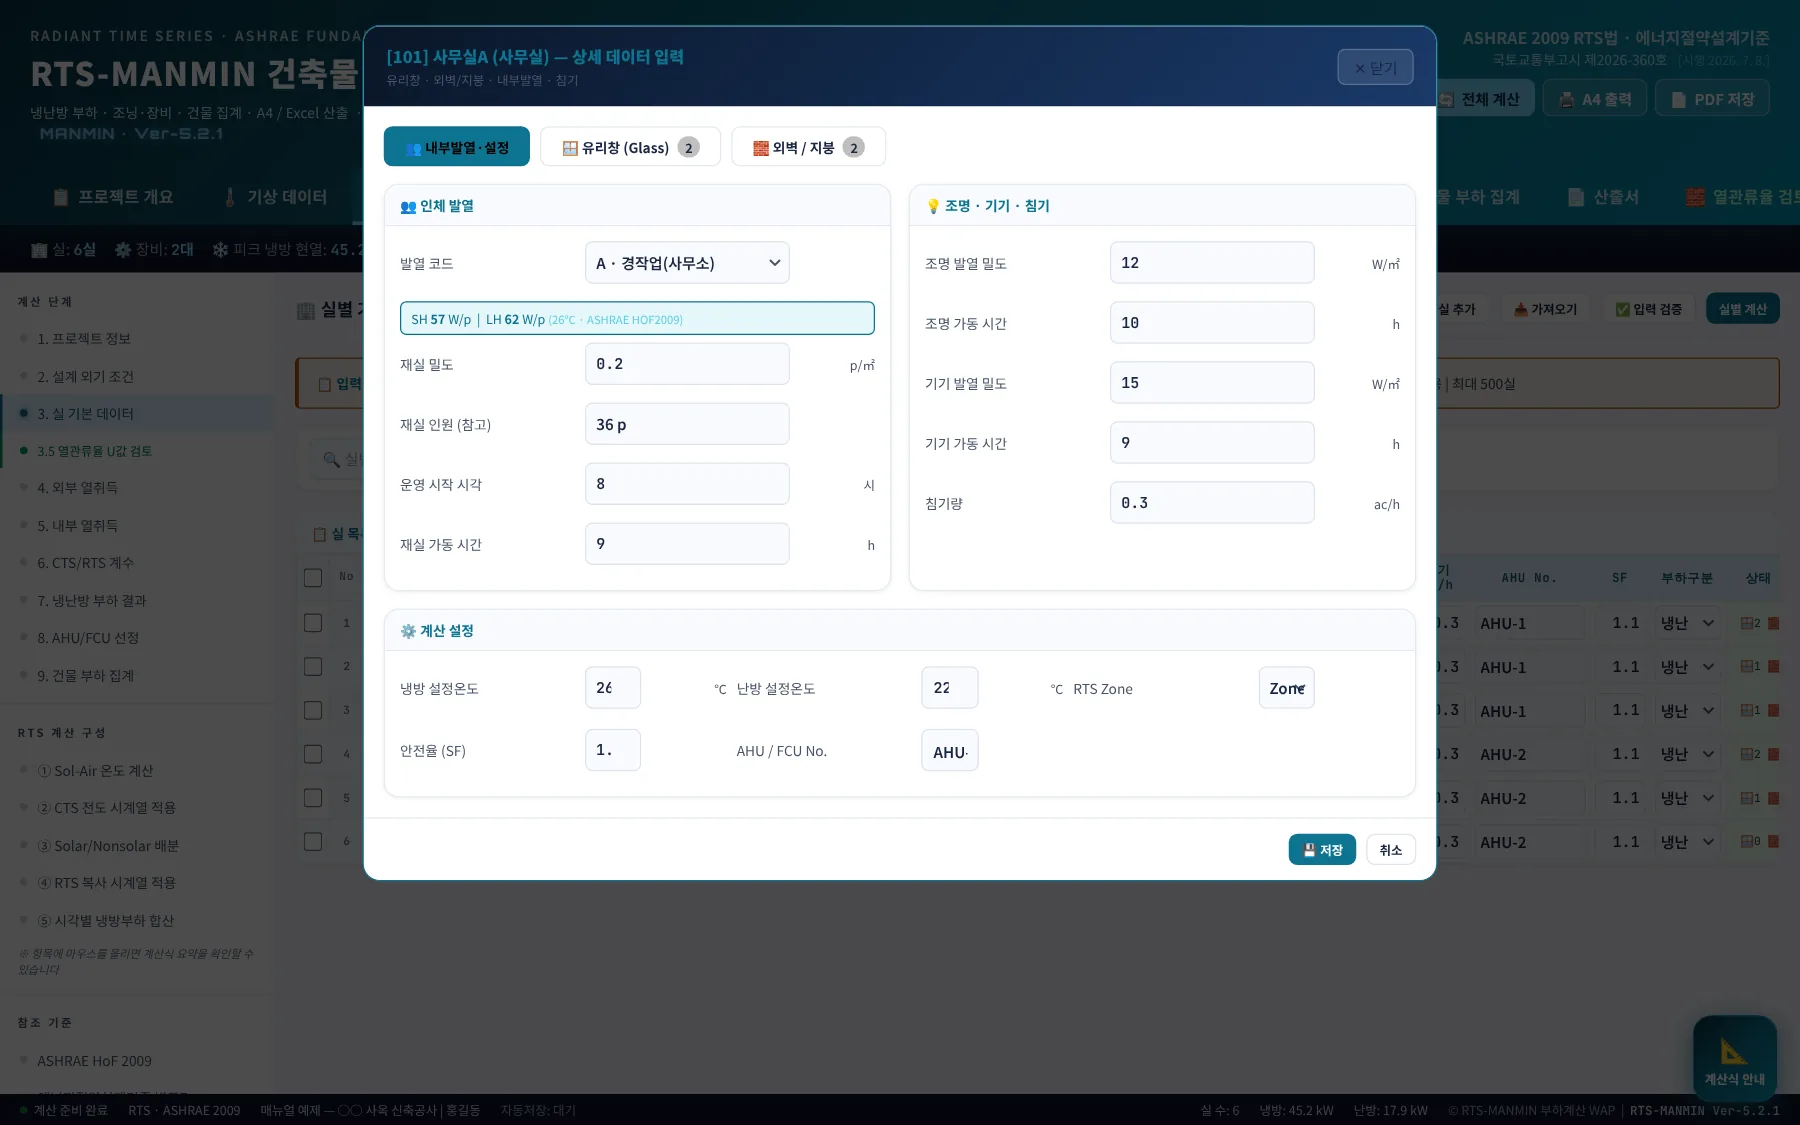
Task: Tick the row 3 room checkbox
Action: [313, 710]
